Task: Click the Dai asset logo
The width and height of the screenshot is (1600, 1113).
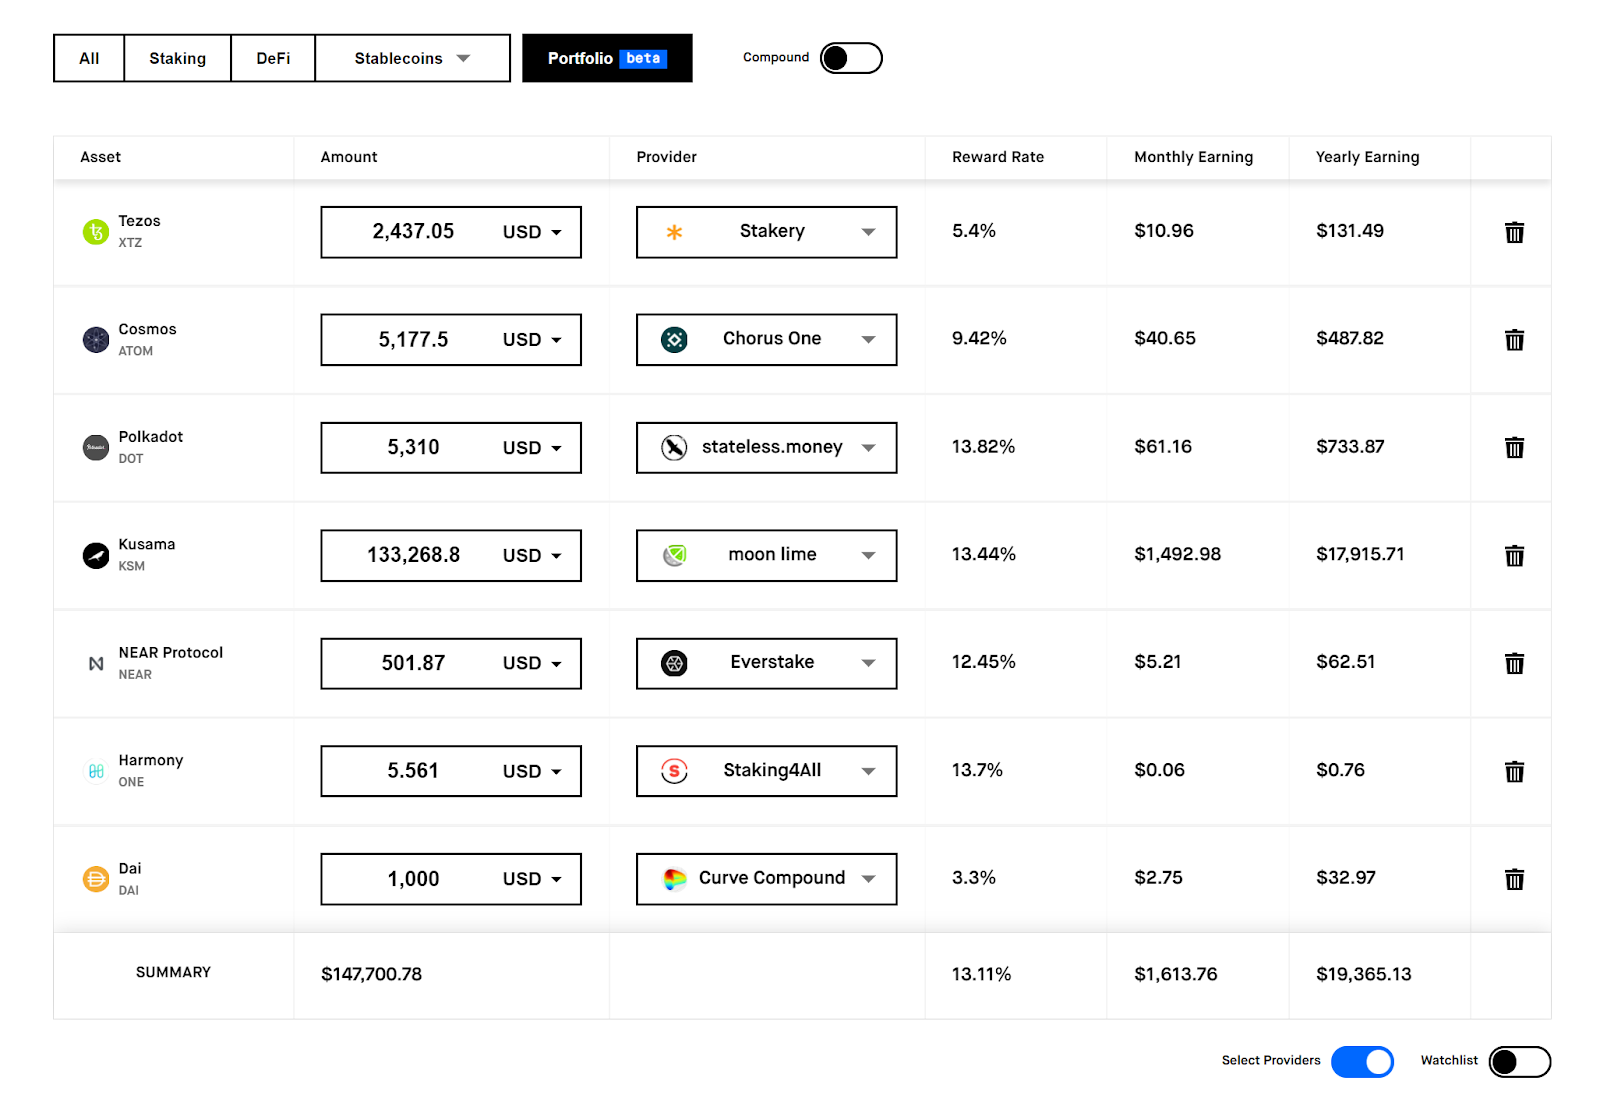Action: [x=96, y=879]
